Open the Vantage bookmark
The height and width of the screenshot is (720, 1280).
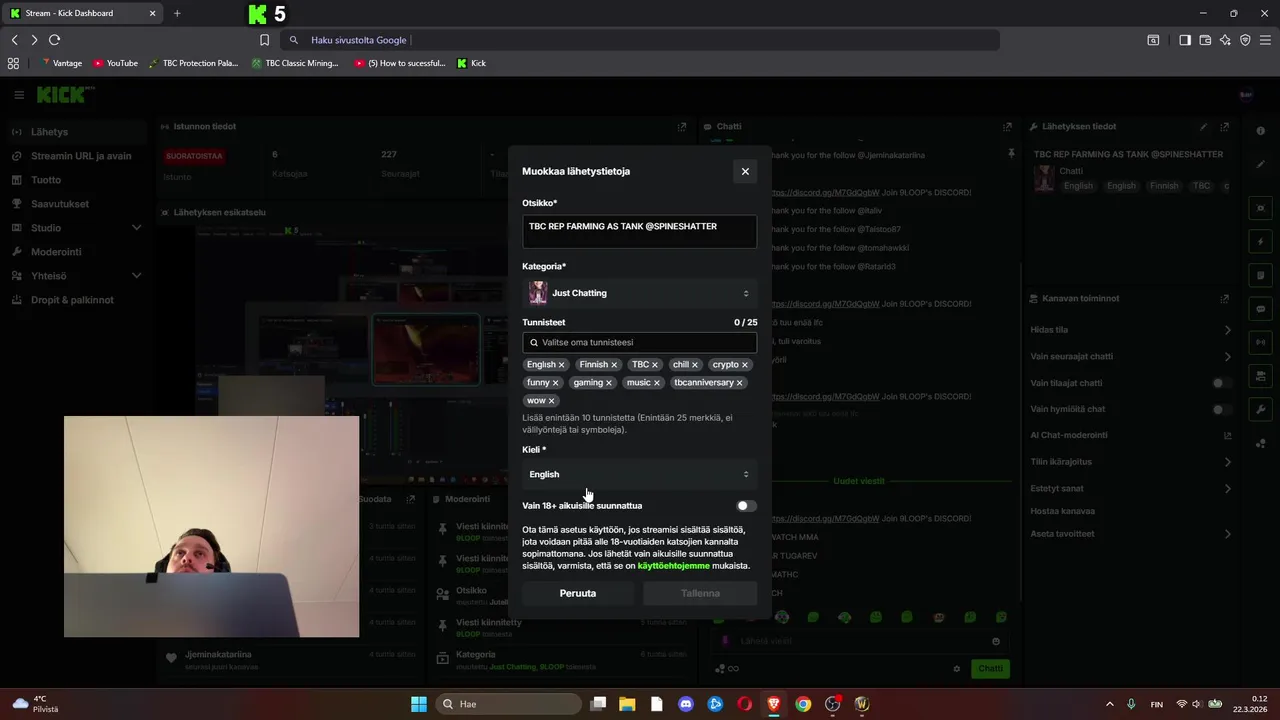pyautogui.click(x=61, y=63)
